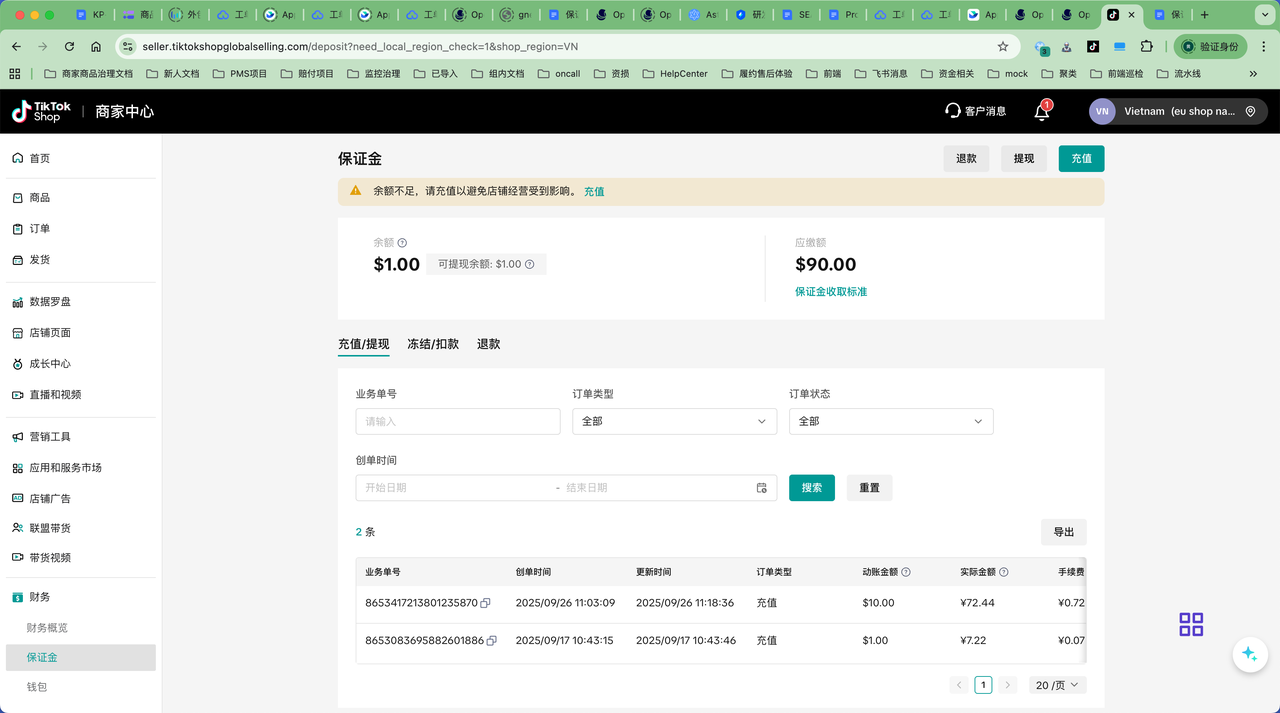
Task: Open the purple grid widget icon
Action: [x=1191, y=625]
